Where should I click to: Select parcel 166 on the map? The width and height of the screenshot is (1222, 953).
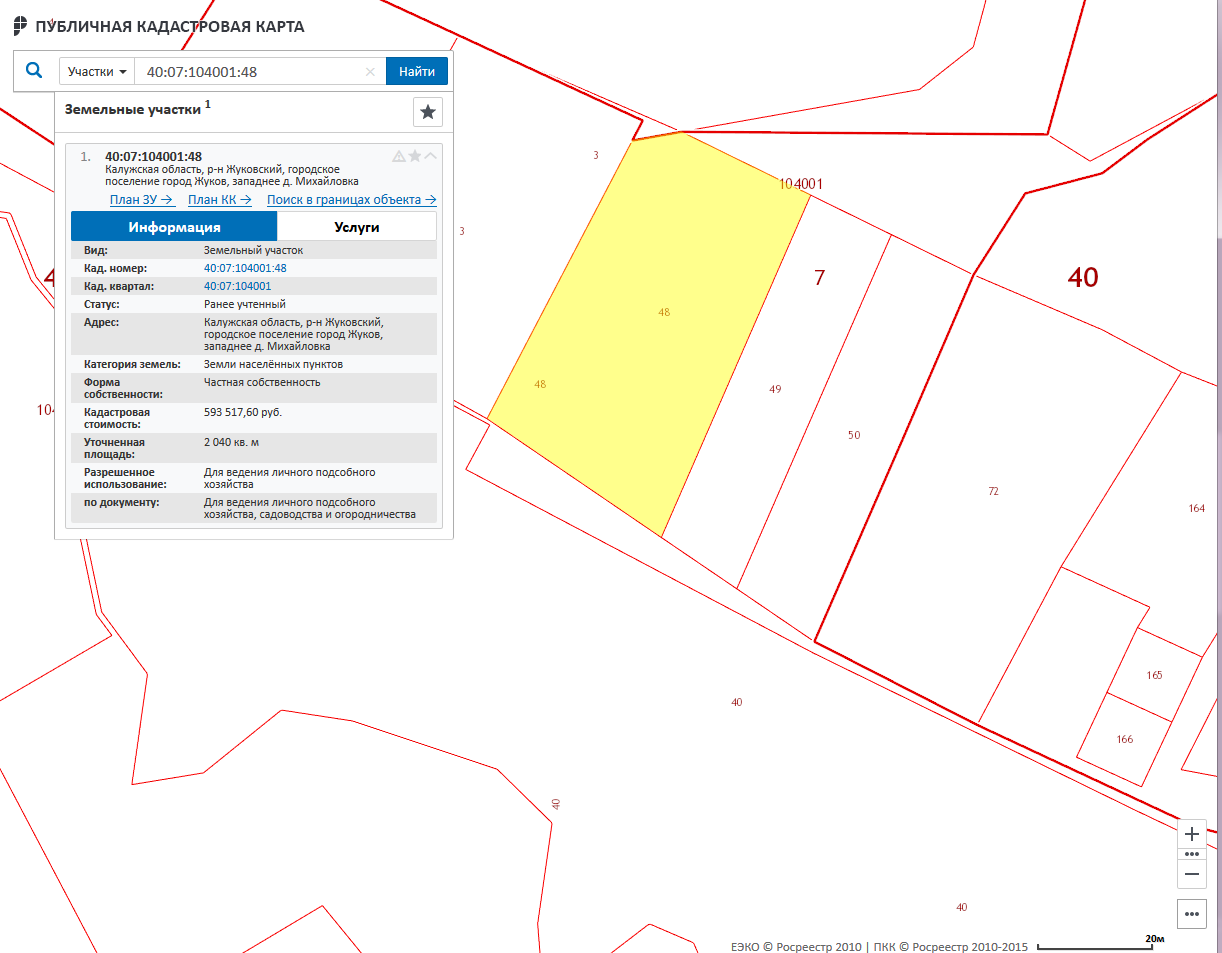pos(1125,739)
